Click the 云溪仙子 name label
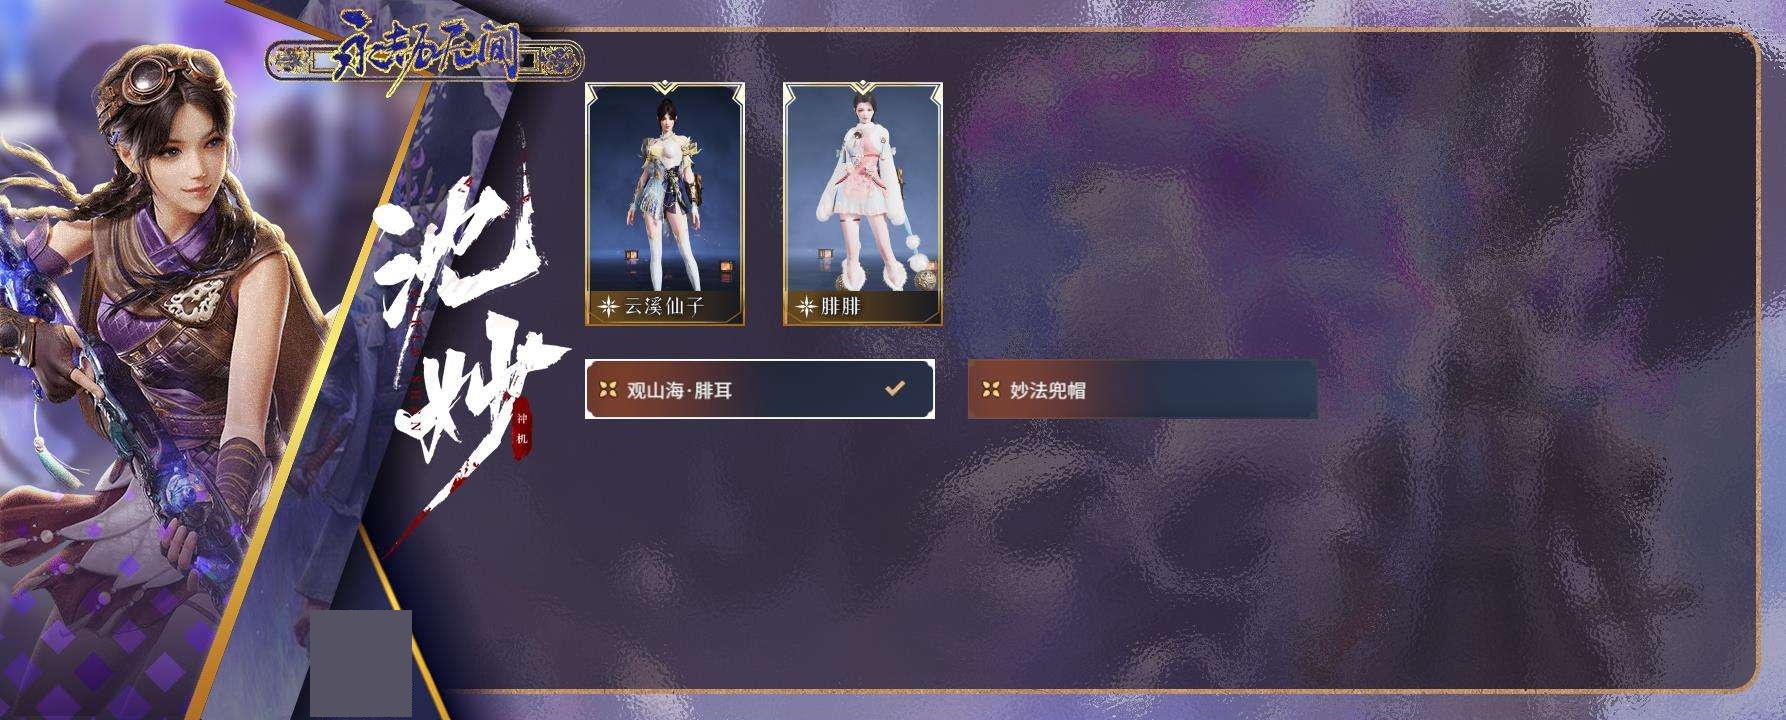Screen dimensions: 1786x720 (x=664, y=307)
